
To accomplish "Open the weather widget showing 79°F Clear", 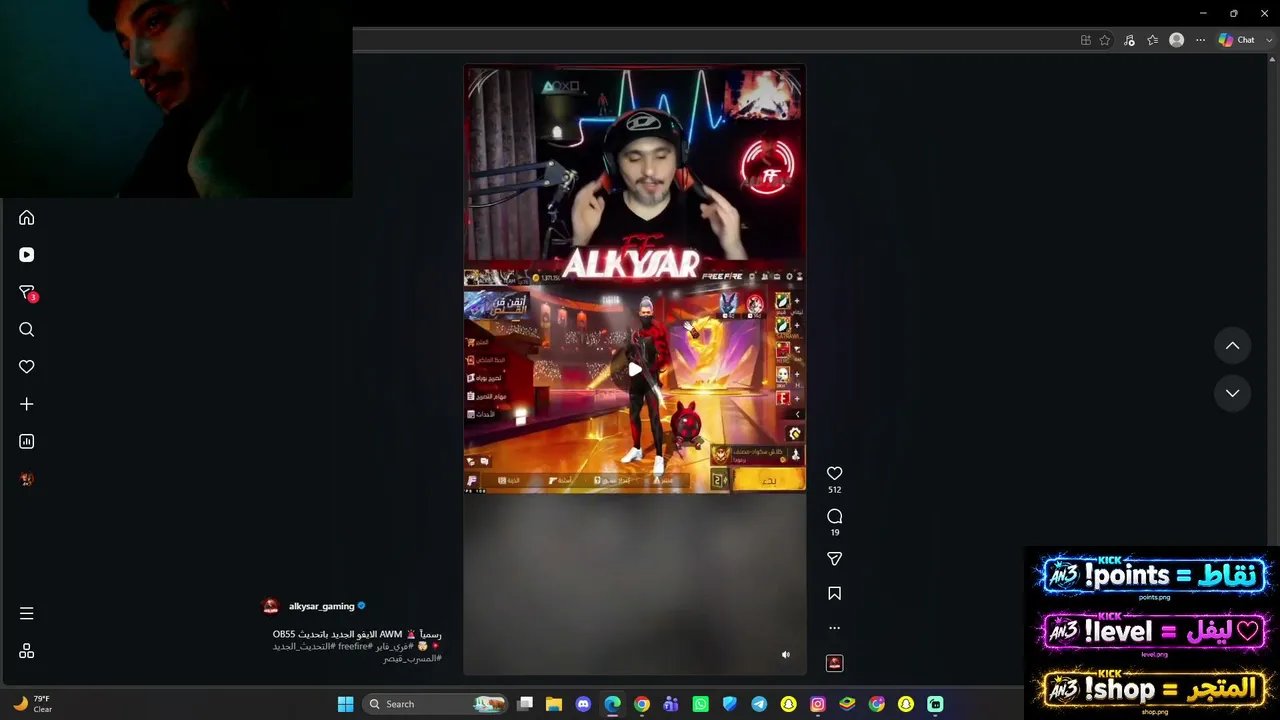I will click(x=32, y=704).
